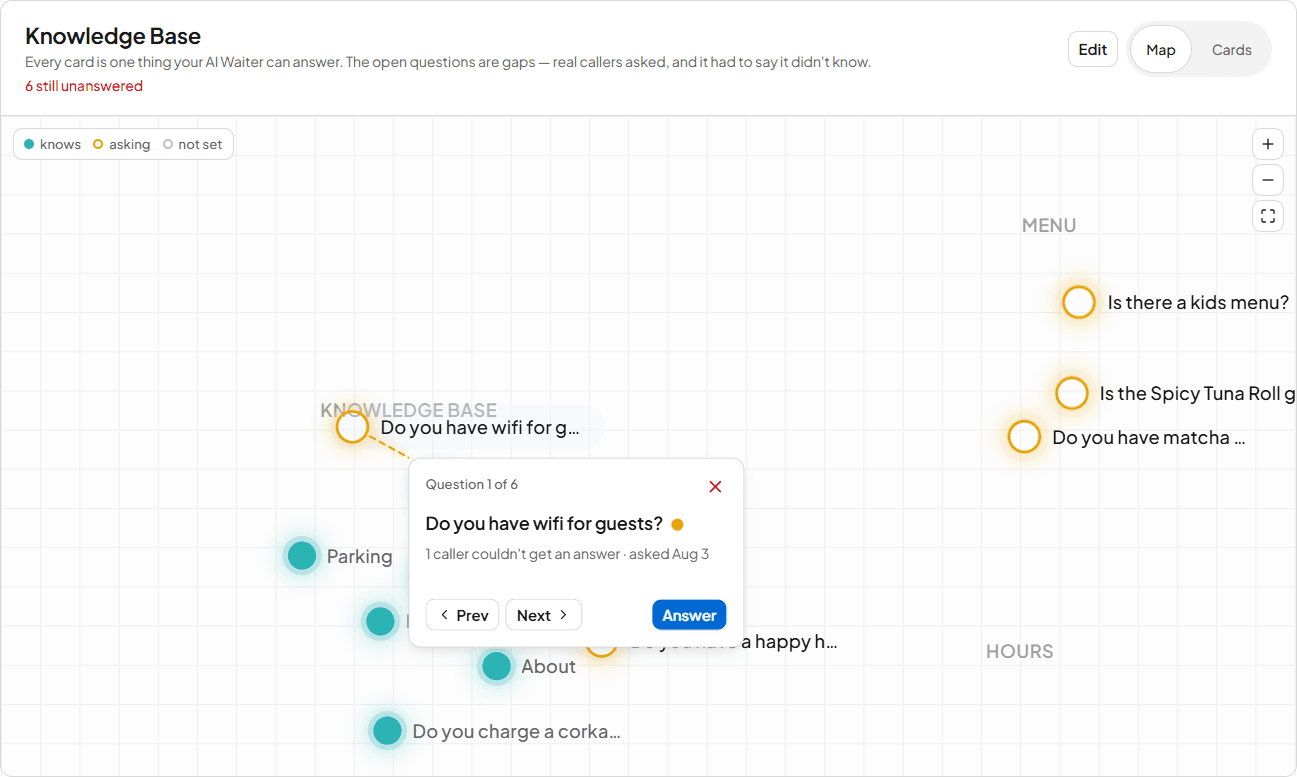Click the wifi question orange node circle
Screen dimensions: 1297x777
tap(352, 427)
